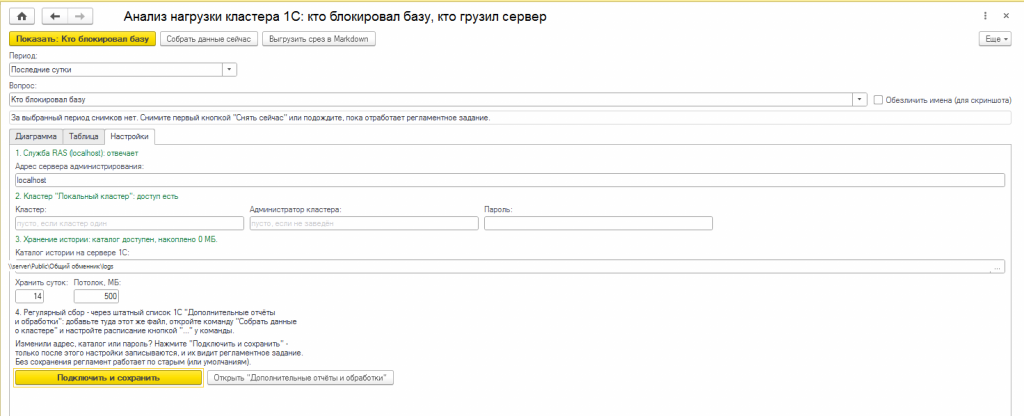
Task: Click the Вопрос field "Кто блокировал базу"
Action: click(x=432, y=100)
